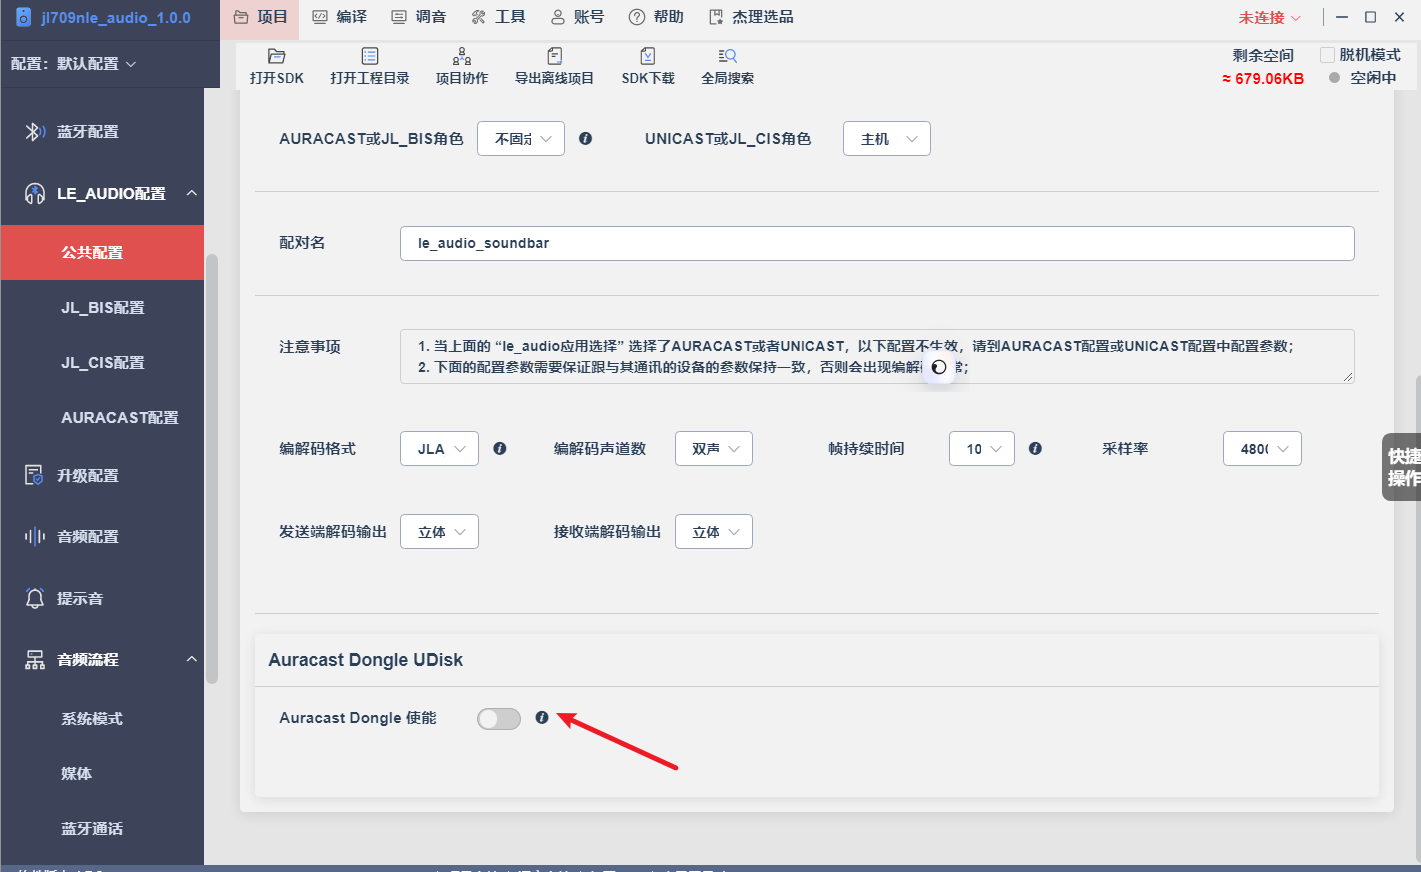
Task: Click info icon beside Auracast Dongle 使能
Action: tap(542, 717)
